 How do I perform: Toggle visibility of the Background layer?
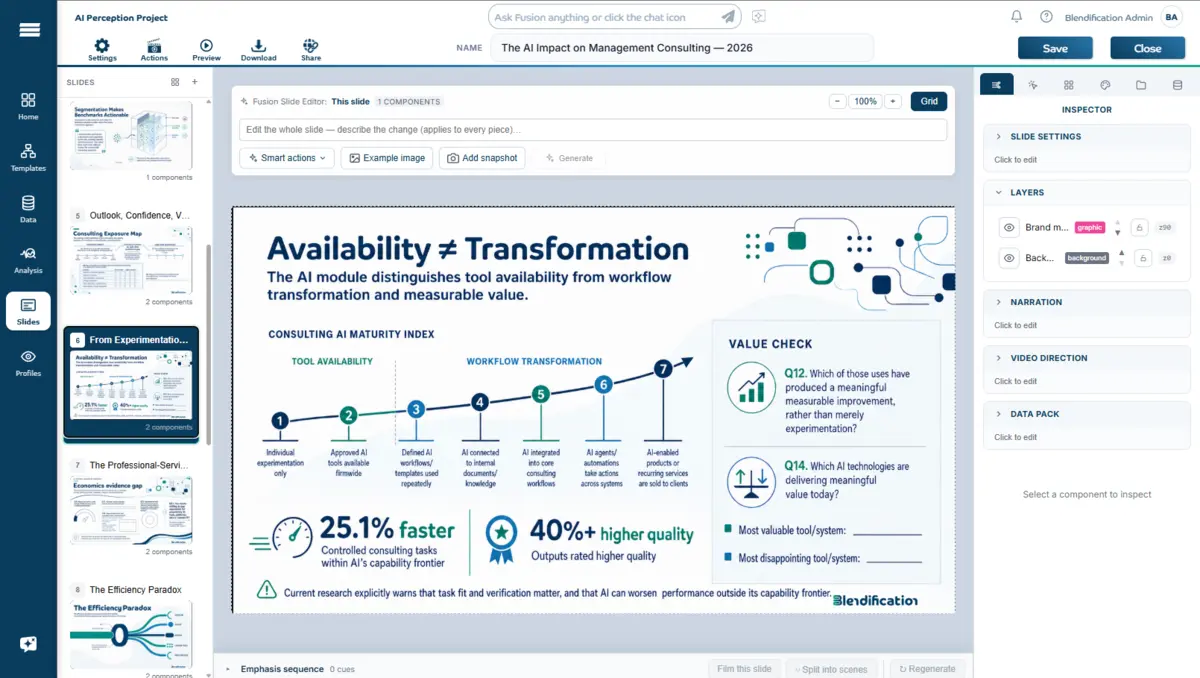[x=1009, y=258]
